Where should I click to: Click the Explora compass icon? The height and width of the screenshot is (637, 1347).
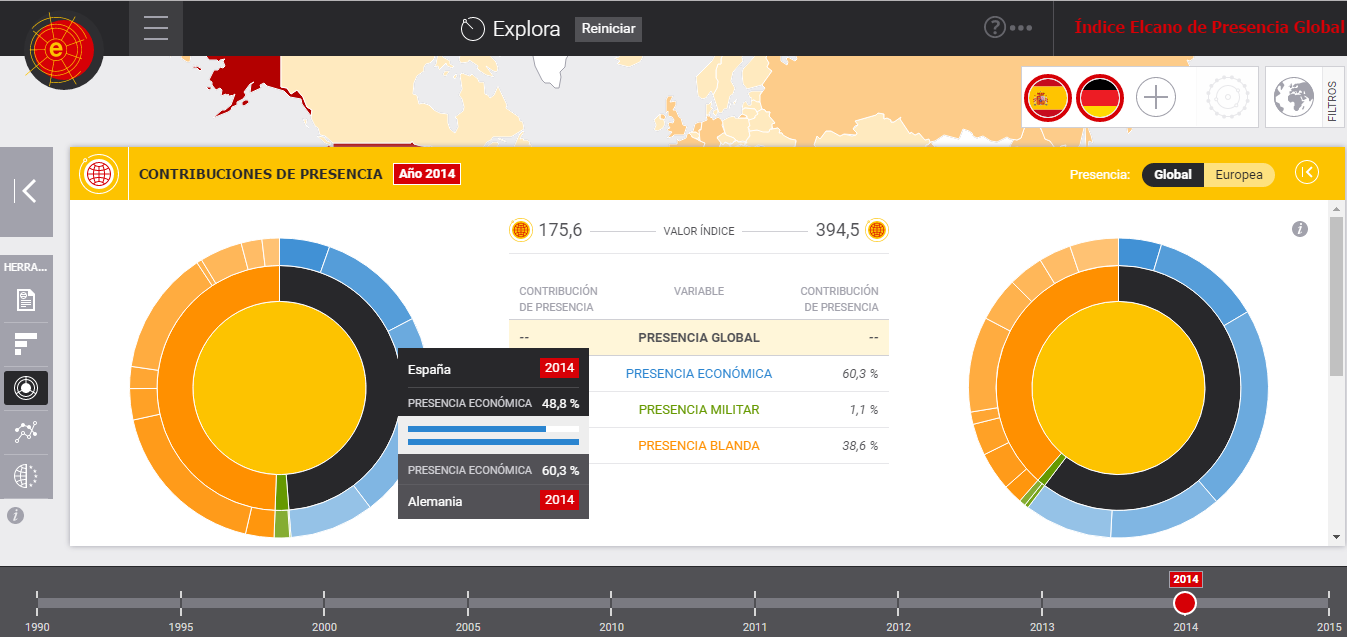(x=472, y=29)
